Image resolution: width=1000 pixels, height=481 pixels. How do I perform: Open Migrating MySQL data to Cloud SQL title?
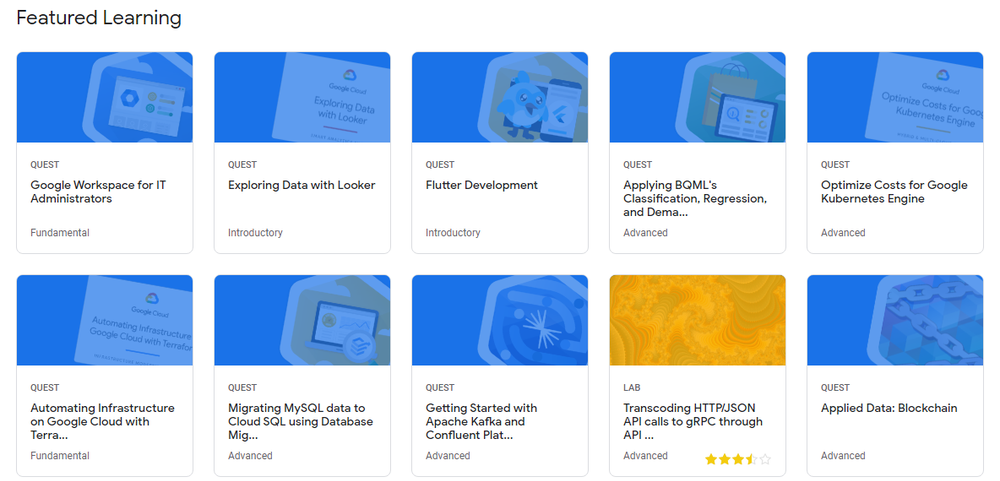(x=301, y=422)
